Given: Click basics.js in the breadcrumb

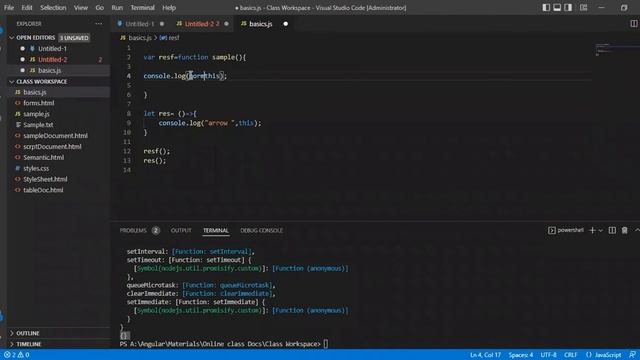Looking at the screenshot, I should click(140, 38).
